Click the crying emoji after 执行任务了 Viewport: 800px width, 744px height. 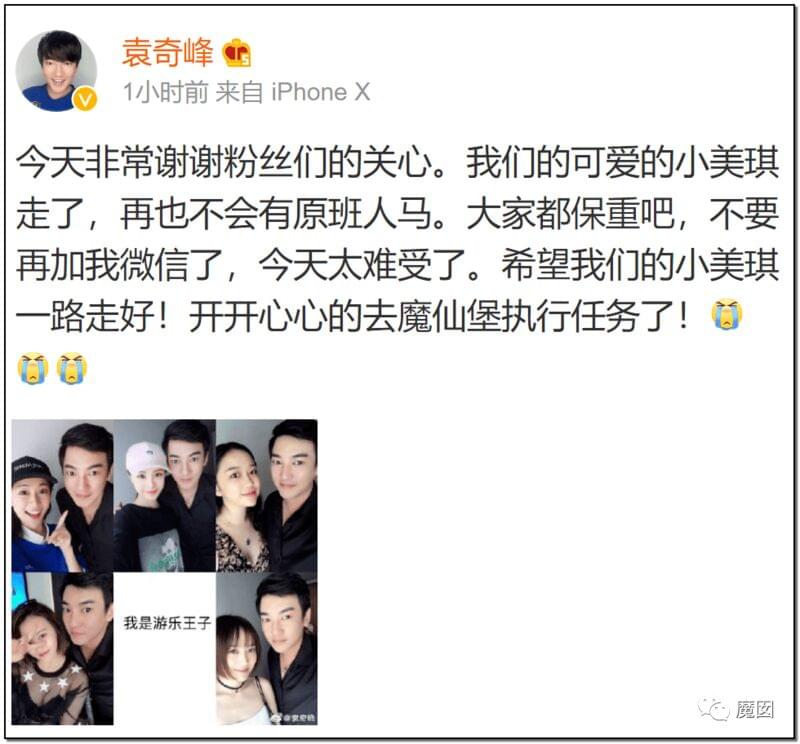[x=727, y=313]
